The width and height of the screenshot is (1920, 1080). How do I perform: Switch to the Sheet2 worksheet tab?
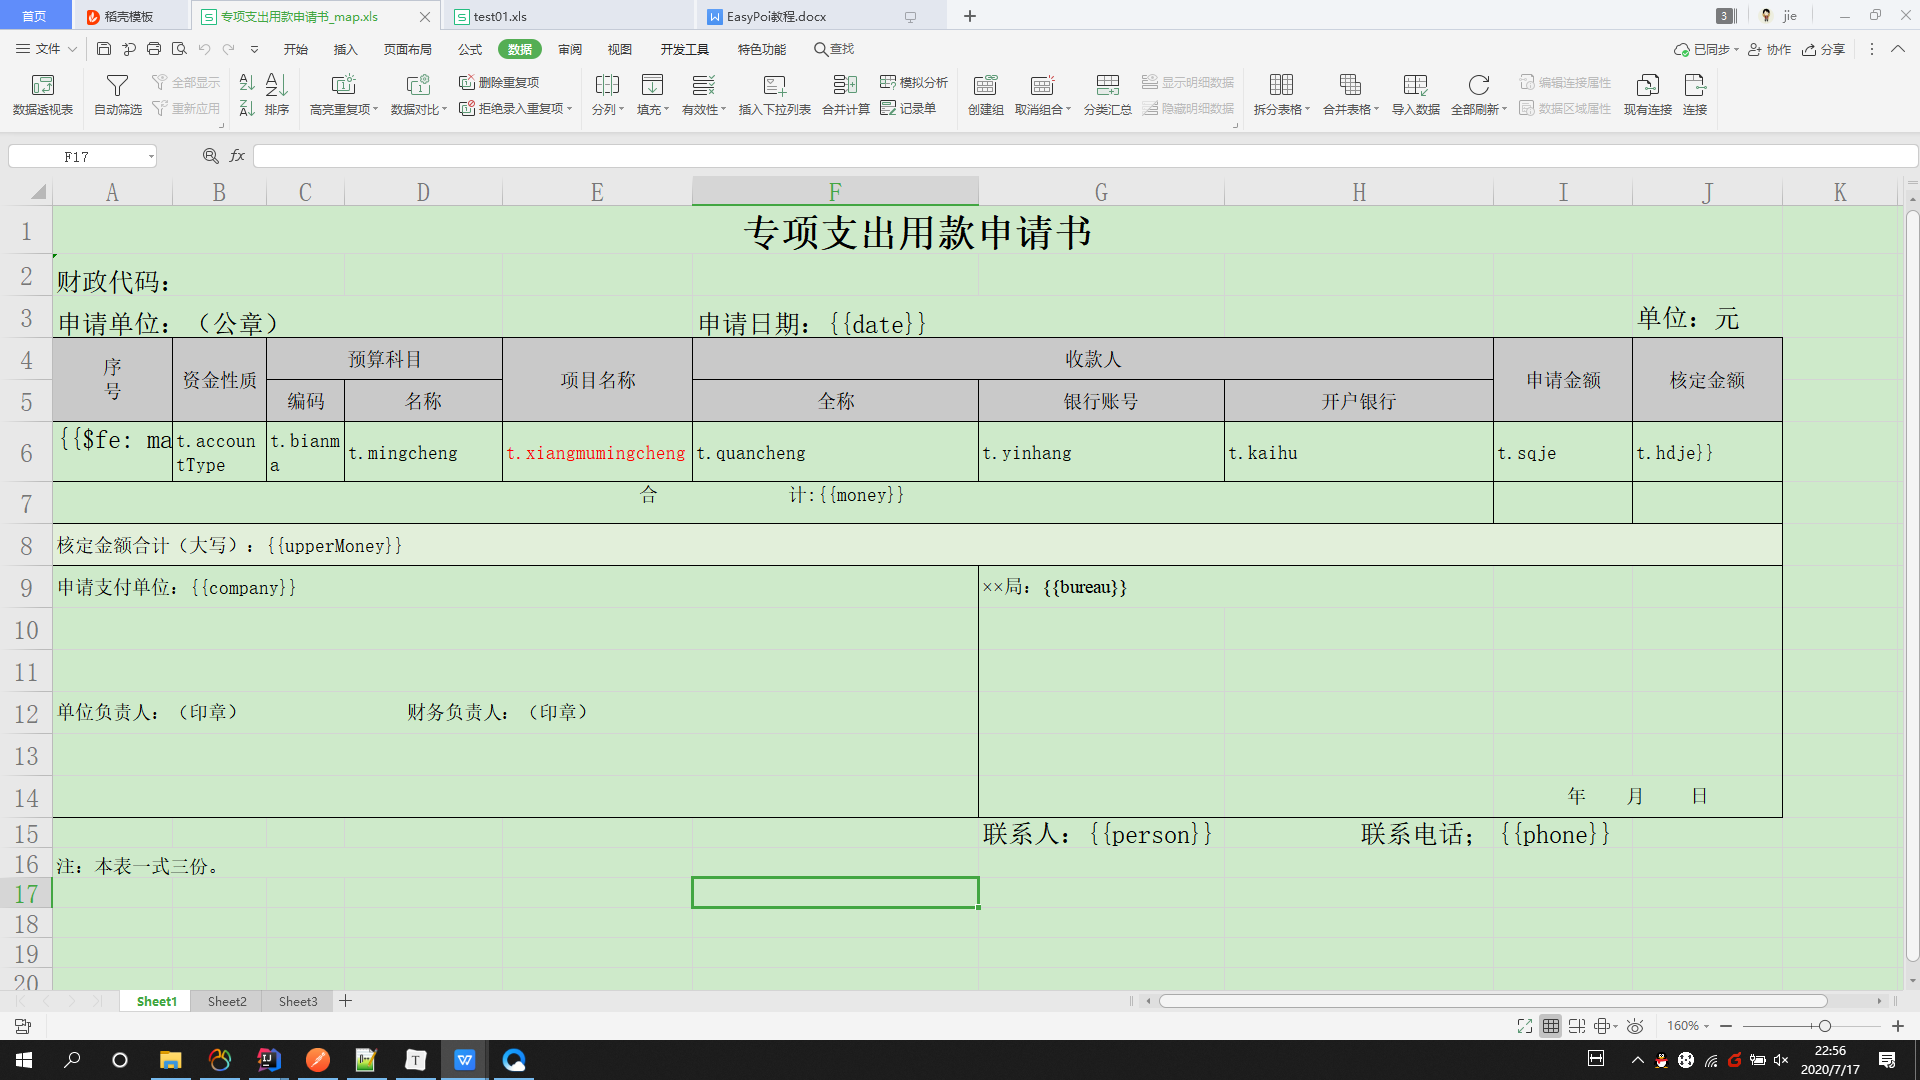(x=226, y=1001)
